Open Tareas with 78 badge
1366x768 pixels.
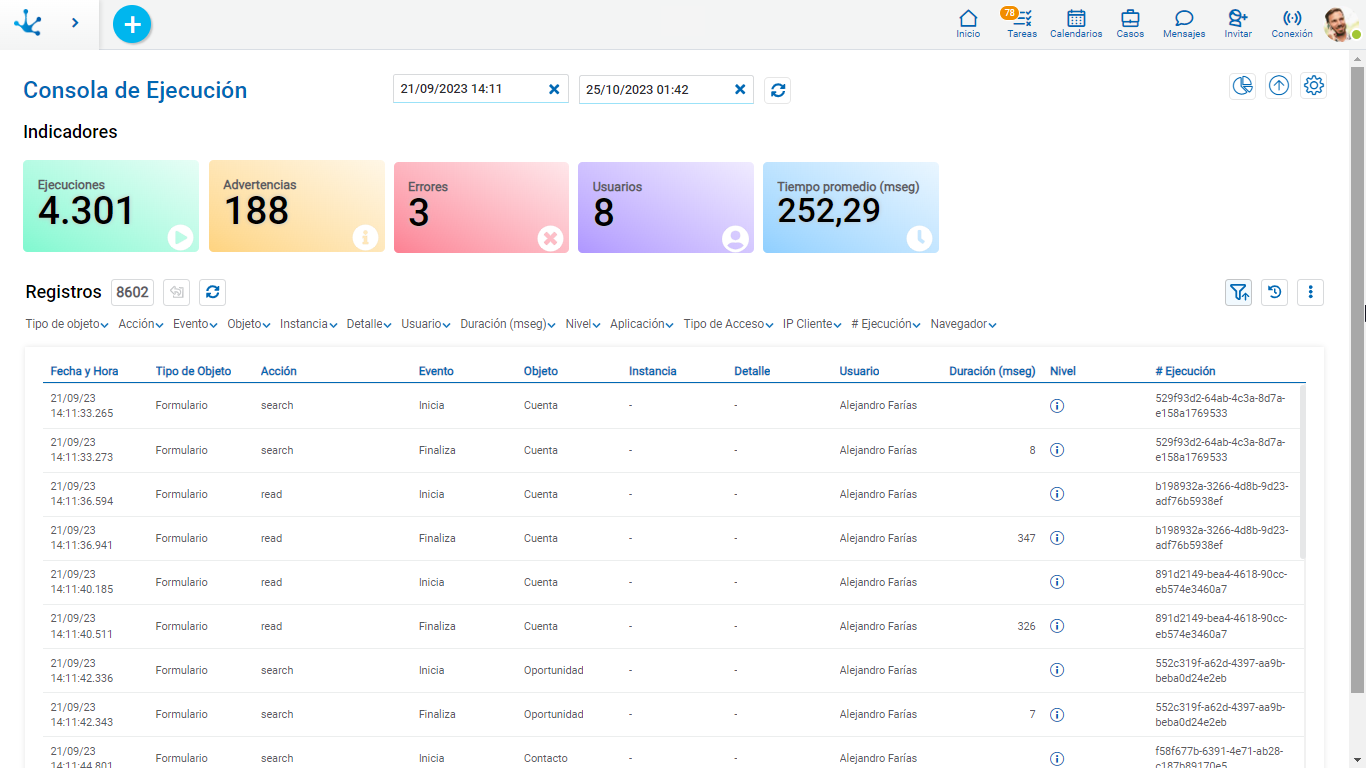coord(1022,24)
